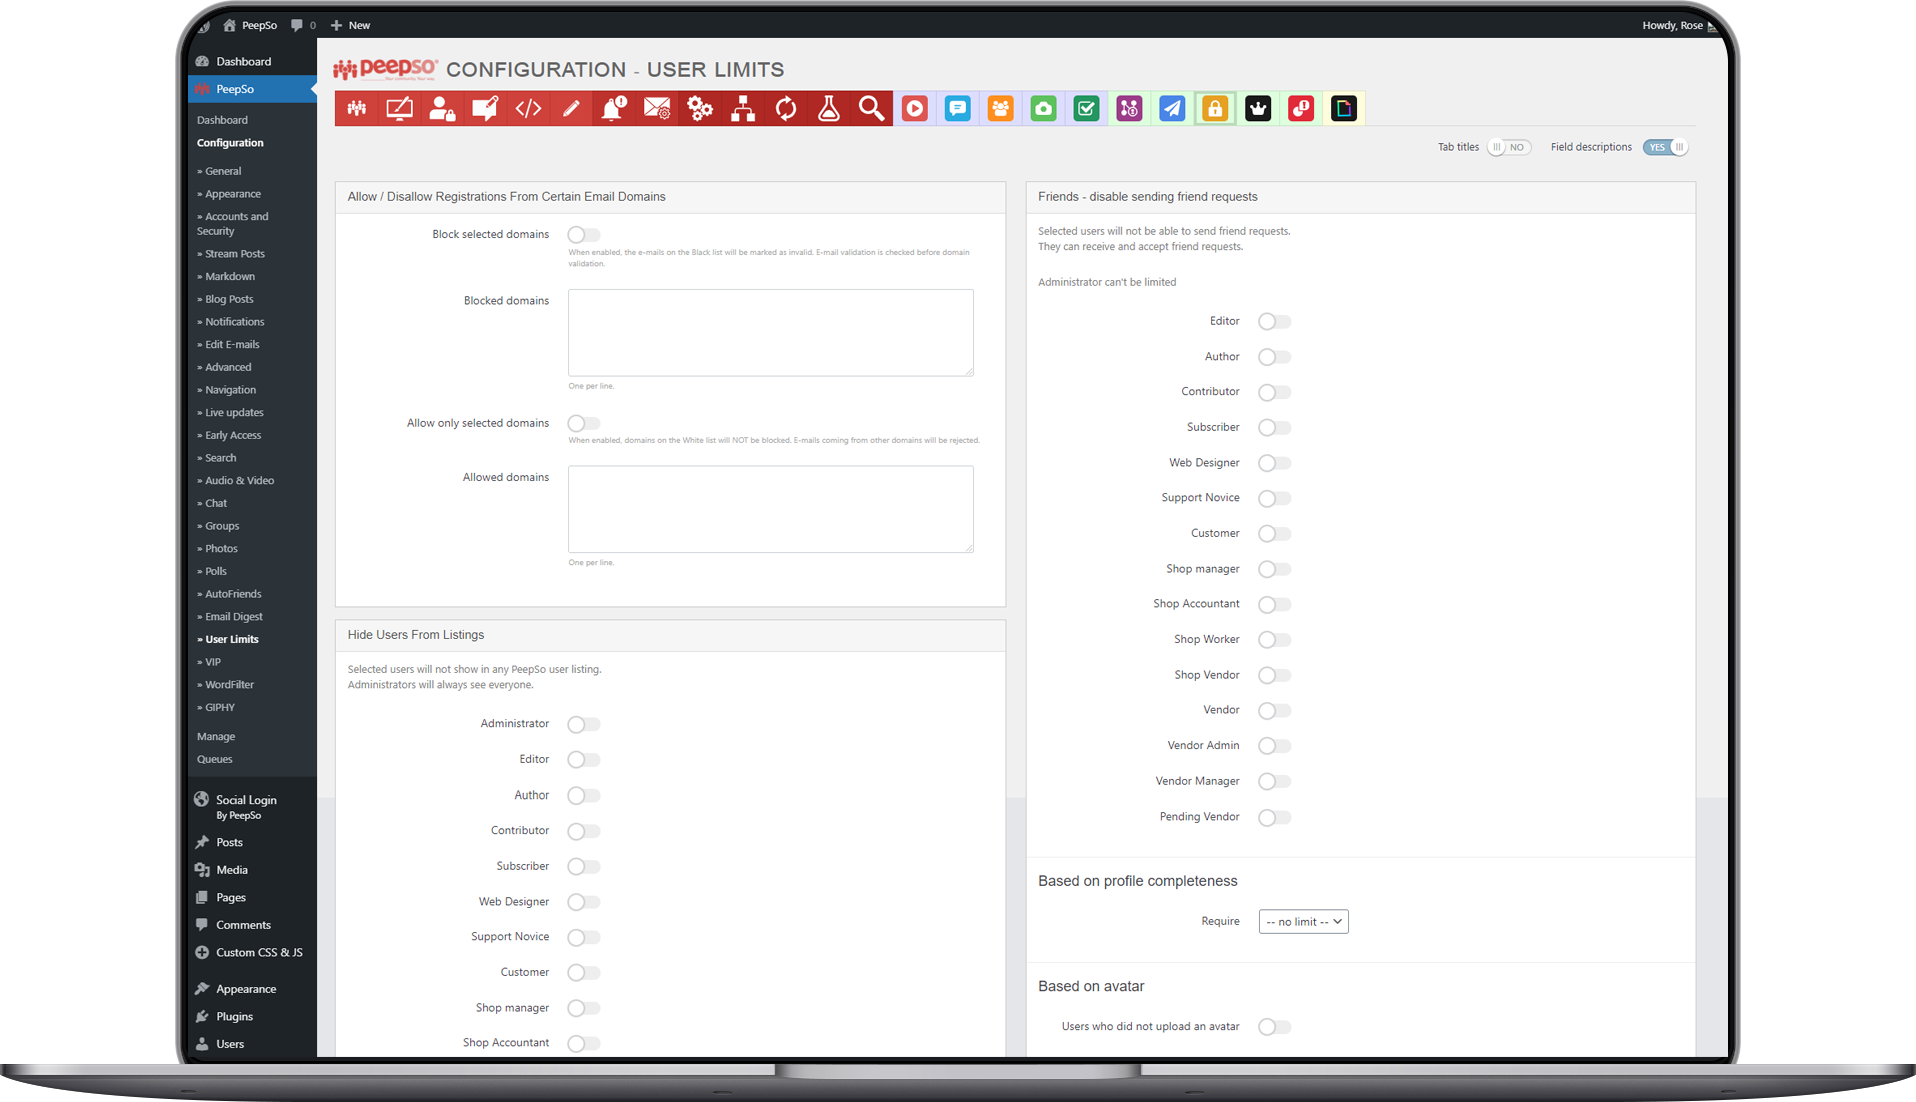Open the Navigation sitemap icon
This screenshot has width=1916, height=1102.
(x=743, y=108)
